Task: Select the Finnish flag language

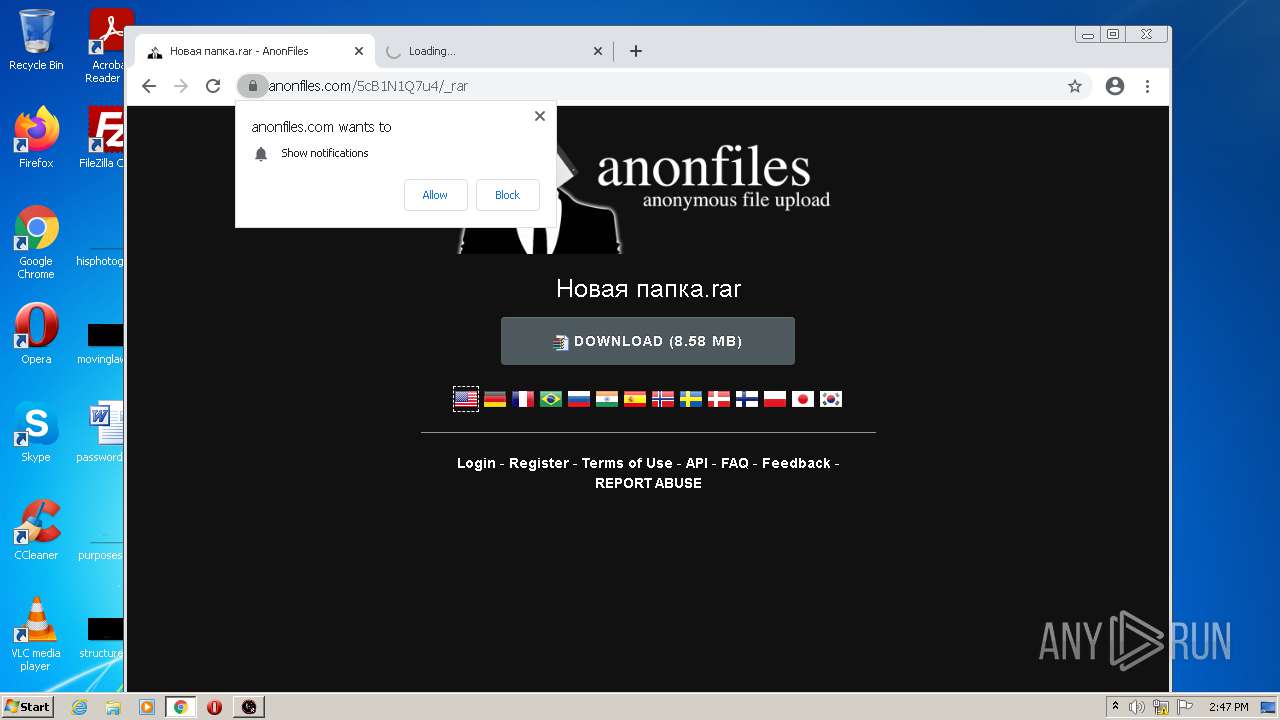Action: pos(747,399)
